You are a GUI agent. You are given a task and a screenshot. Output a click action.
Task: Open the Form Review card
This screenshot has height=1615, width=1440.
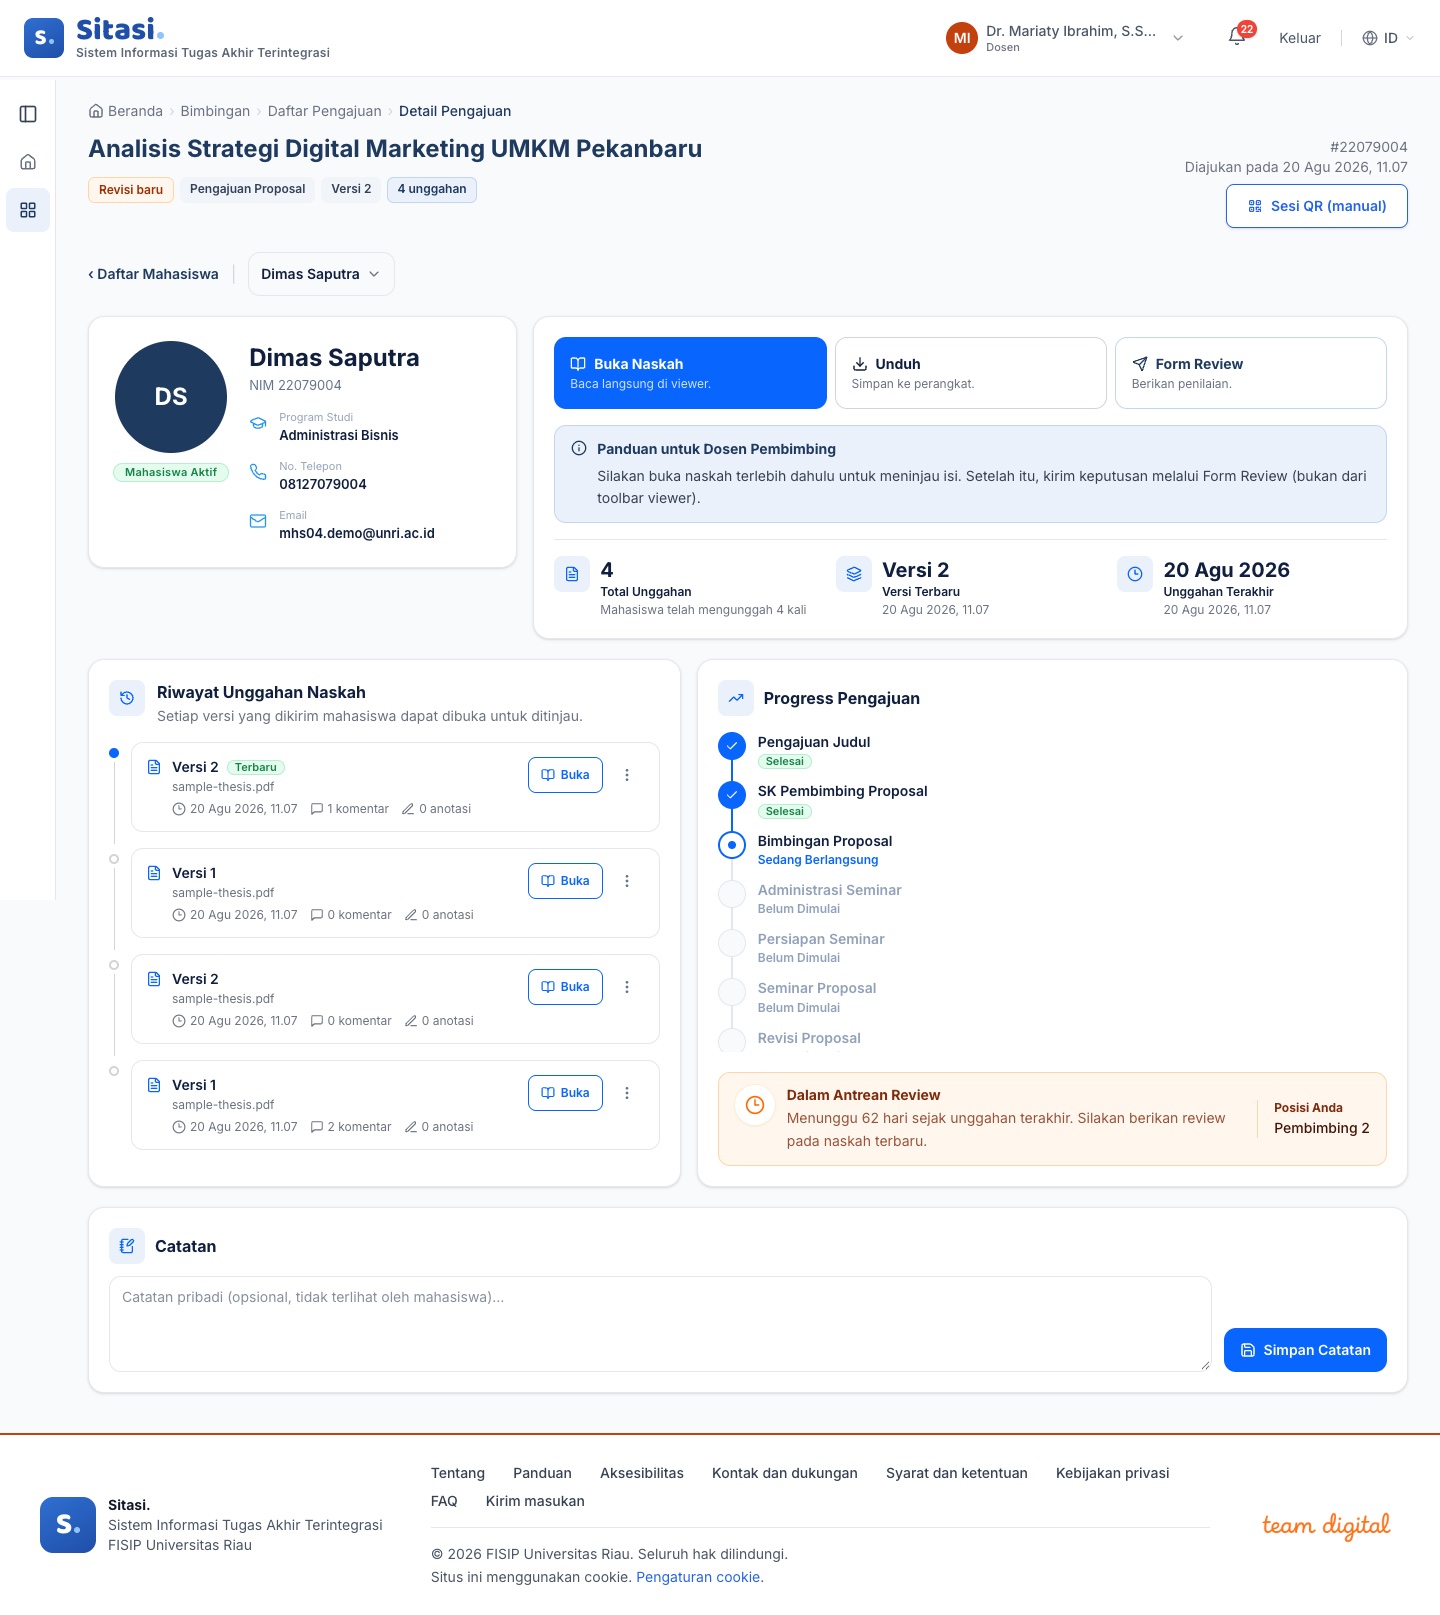(1251, 373)
